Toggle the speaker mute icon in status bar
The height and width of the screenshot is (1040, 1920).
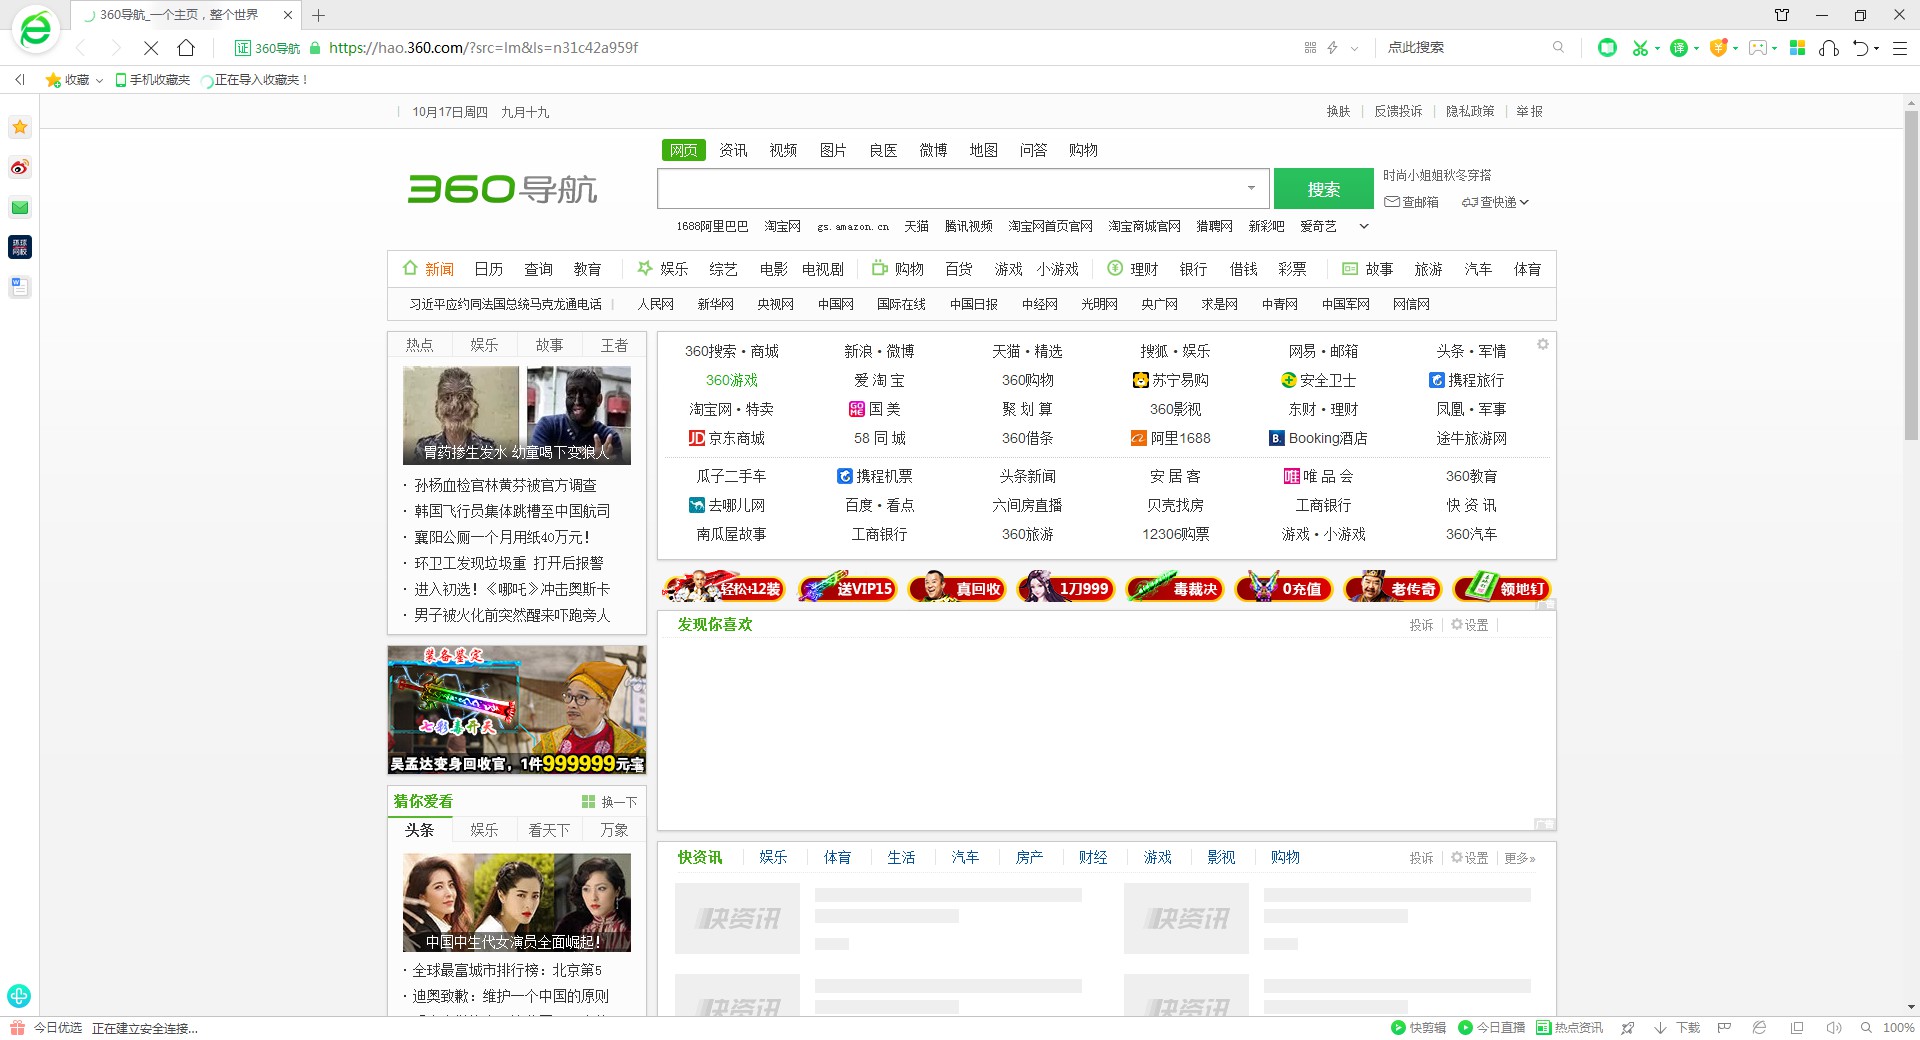pyautogui.click(x=1833, y=1028)
